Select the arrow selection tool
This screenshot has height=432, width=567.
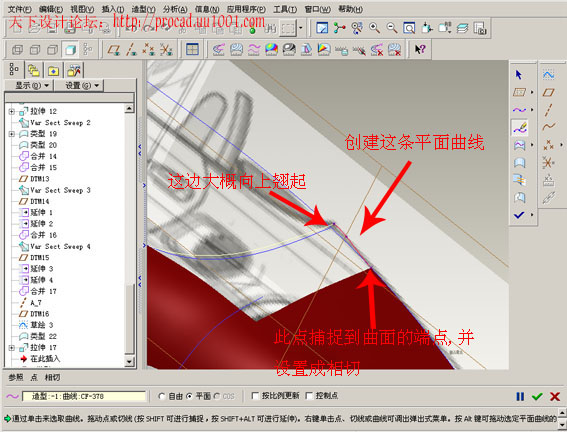tap(519, 75)
